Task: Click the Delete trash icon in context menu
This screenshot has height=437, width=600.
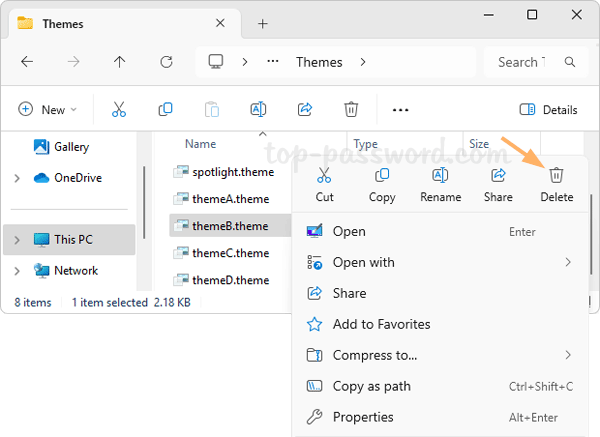Action: (x=556, y=177)
